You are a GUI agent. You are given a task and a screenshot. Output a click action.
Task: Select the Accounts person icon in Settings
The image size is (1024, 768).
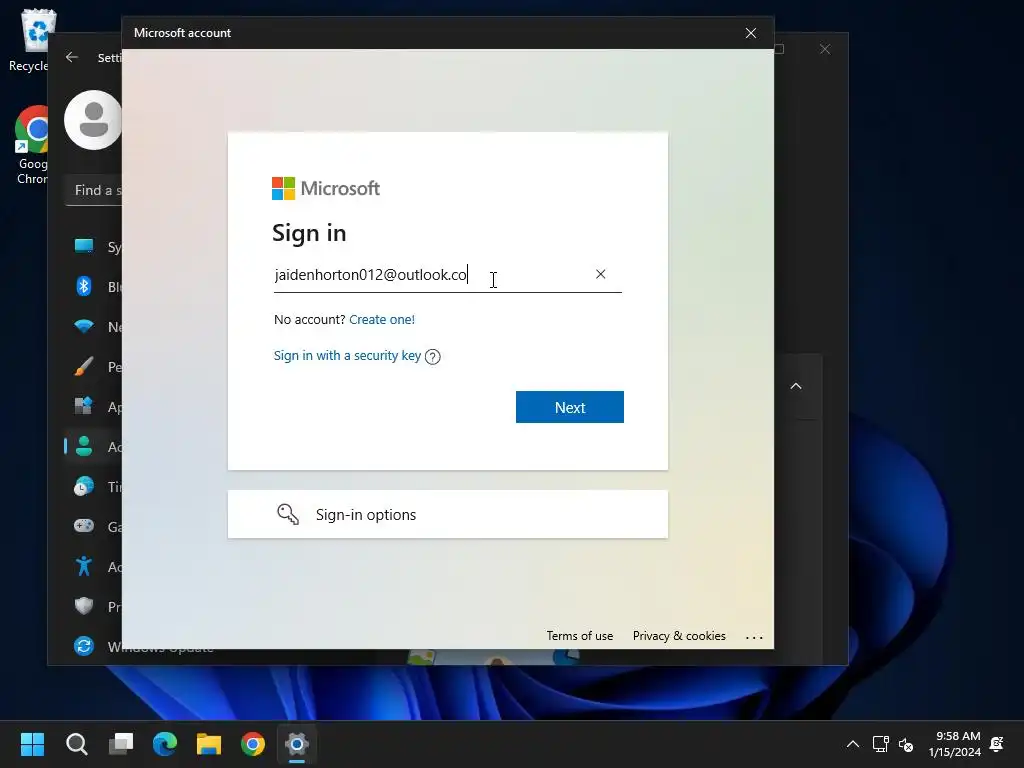(x=84, y=446)
